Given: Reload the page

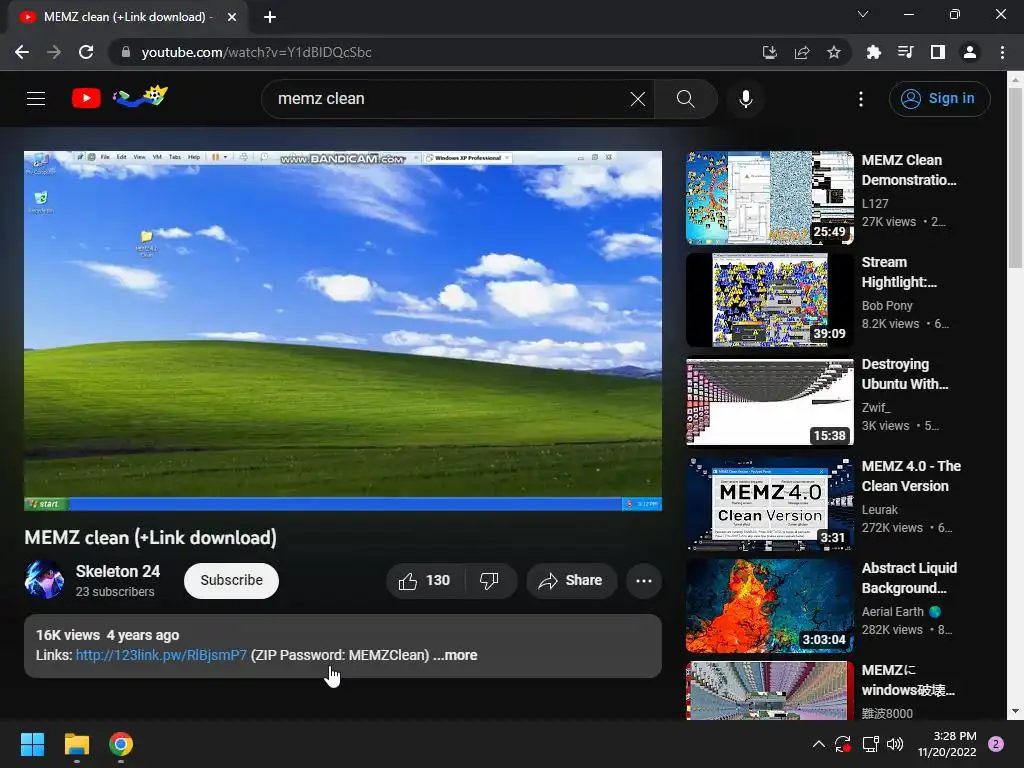Looking at the screenshot, I should [x=86, y=52].
